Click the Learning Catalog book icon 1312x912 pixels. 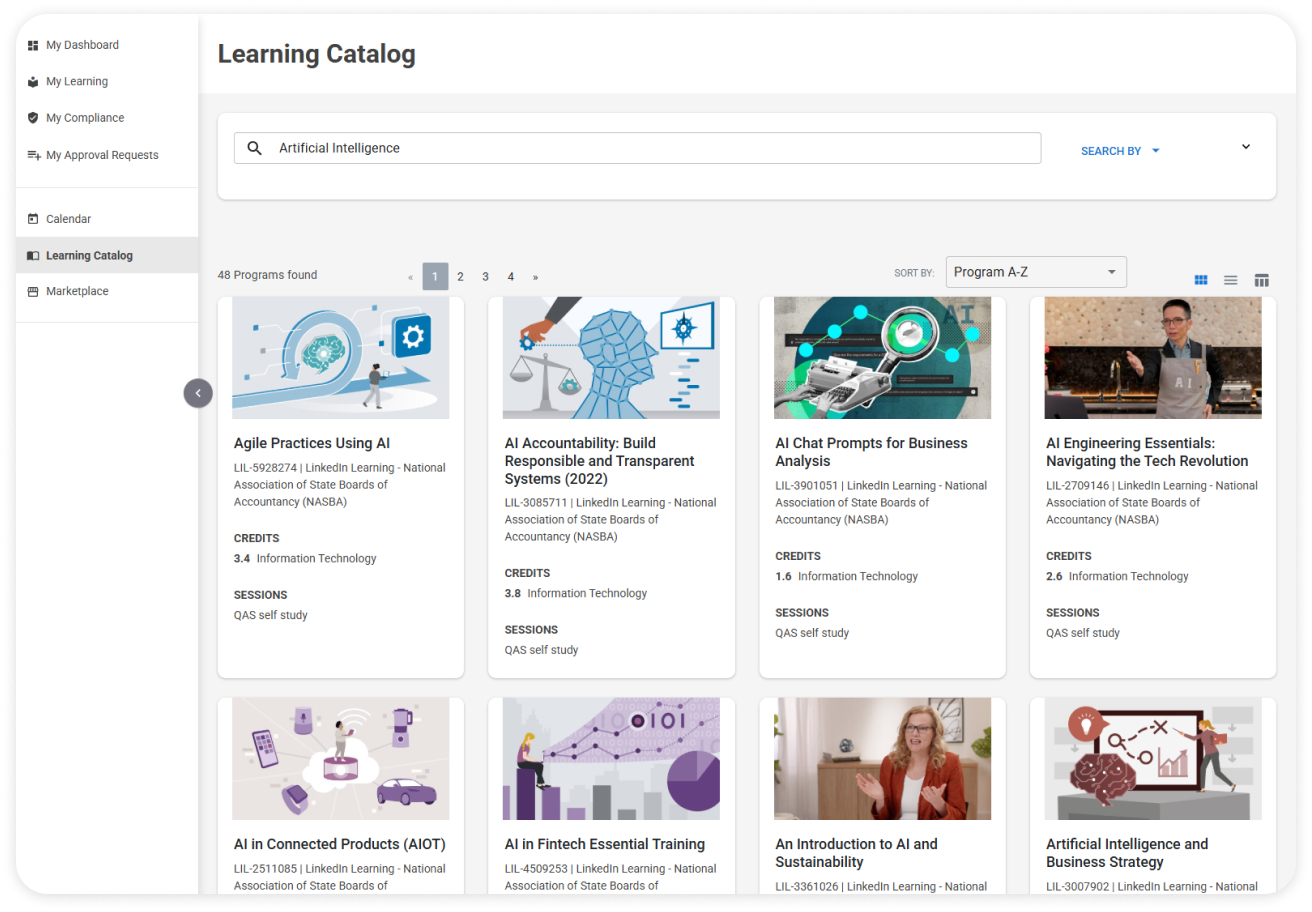pyautogui.click(x=33, y=256)
